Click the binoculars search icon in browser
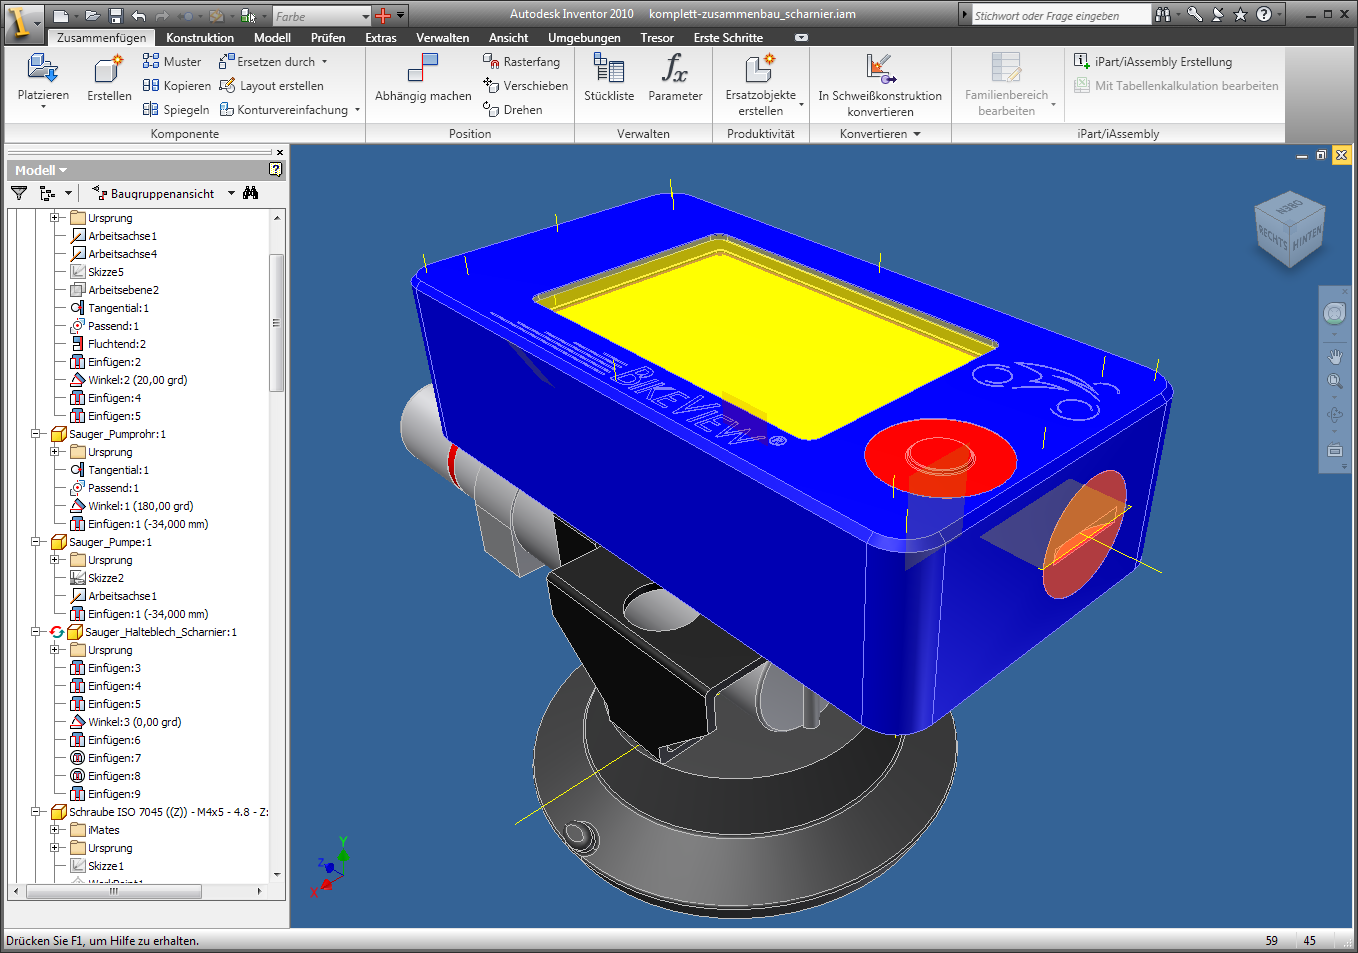 click(x=250, y=193)
